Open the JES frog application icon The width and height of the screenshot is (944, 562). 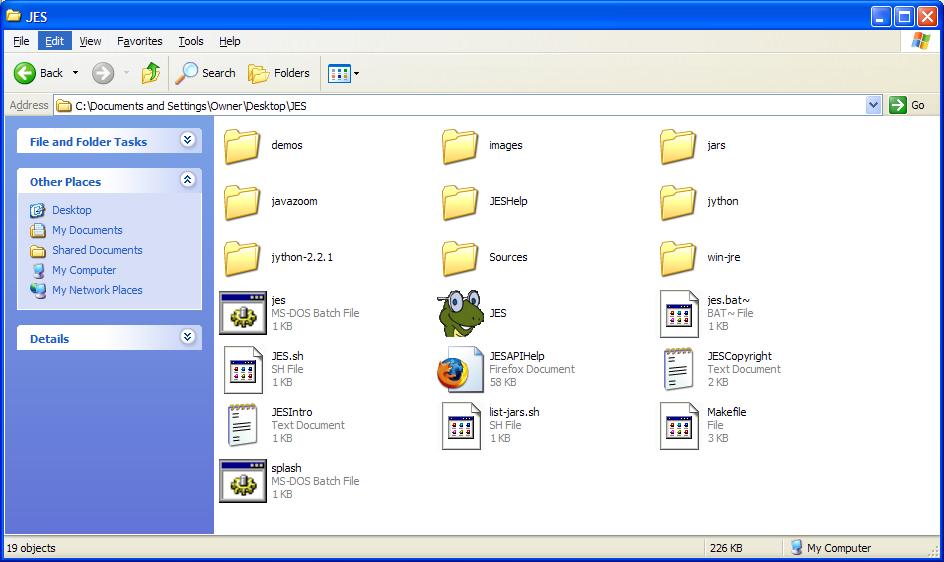point(460,313)
